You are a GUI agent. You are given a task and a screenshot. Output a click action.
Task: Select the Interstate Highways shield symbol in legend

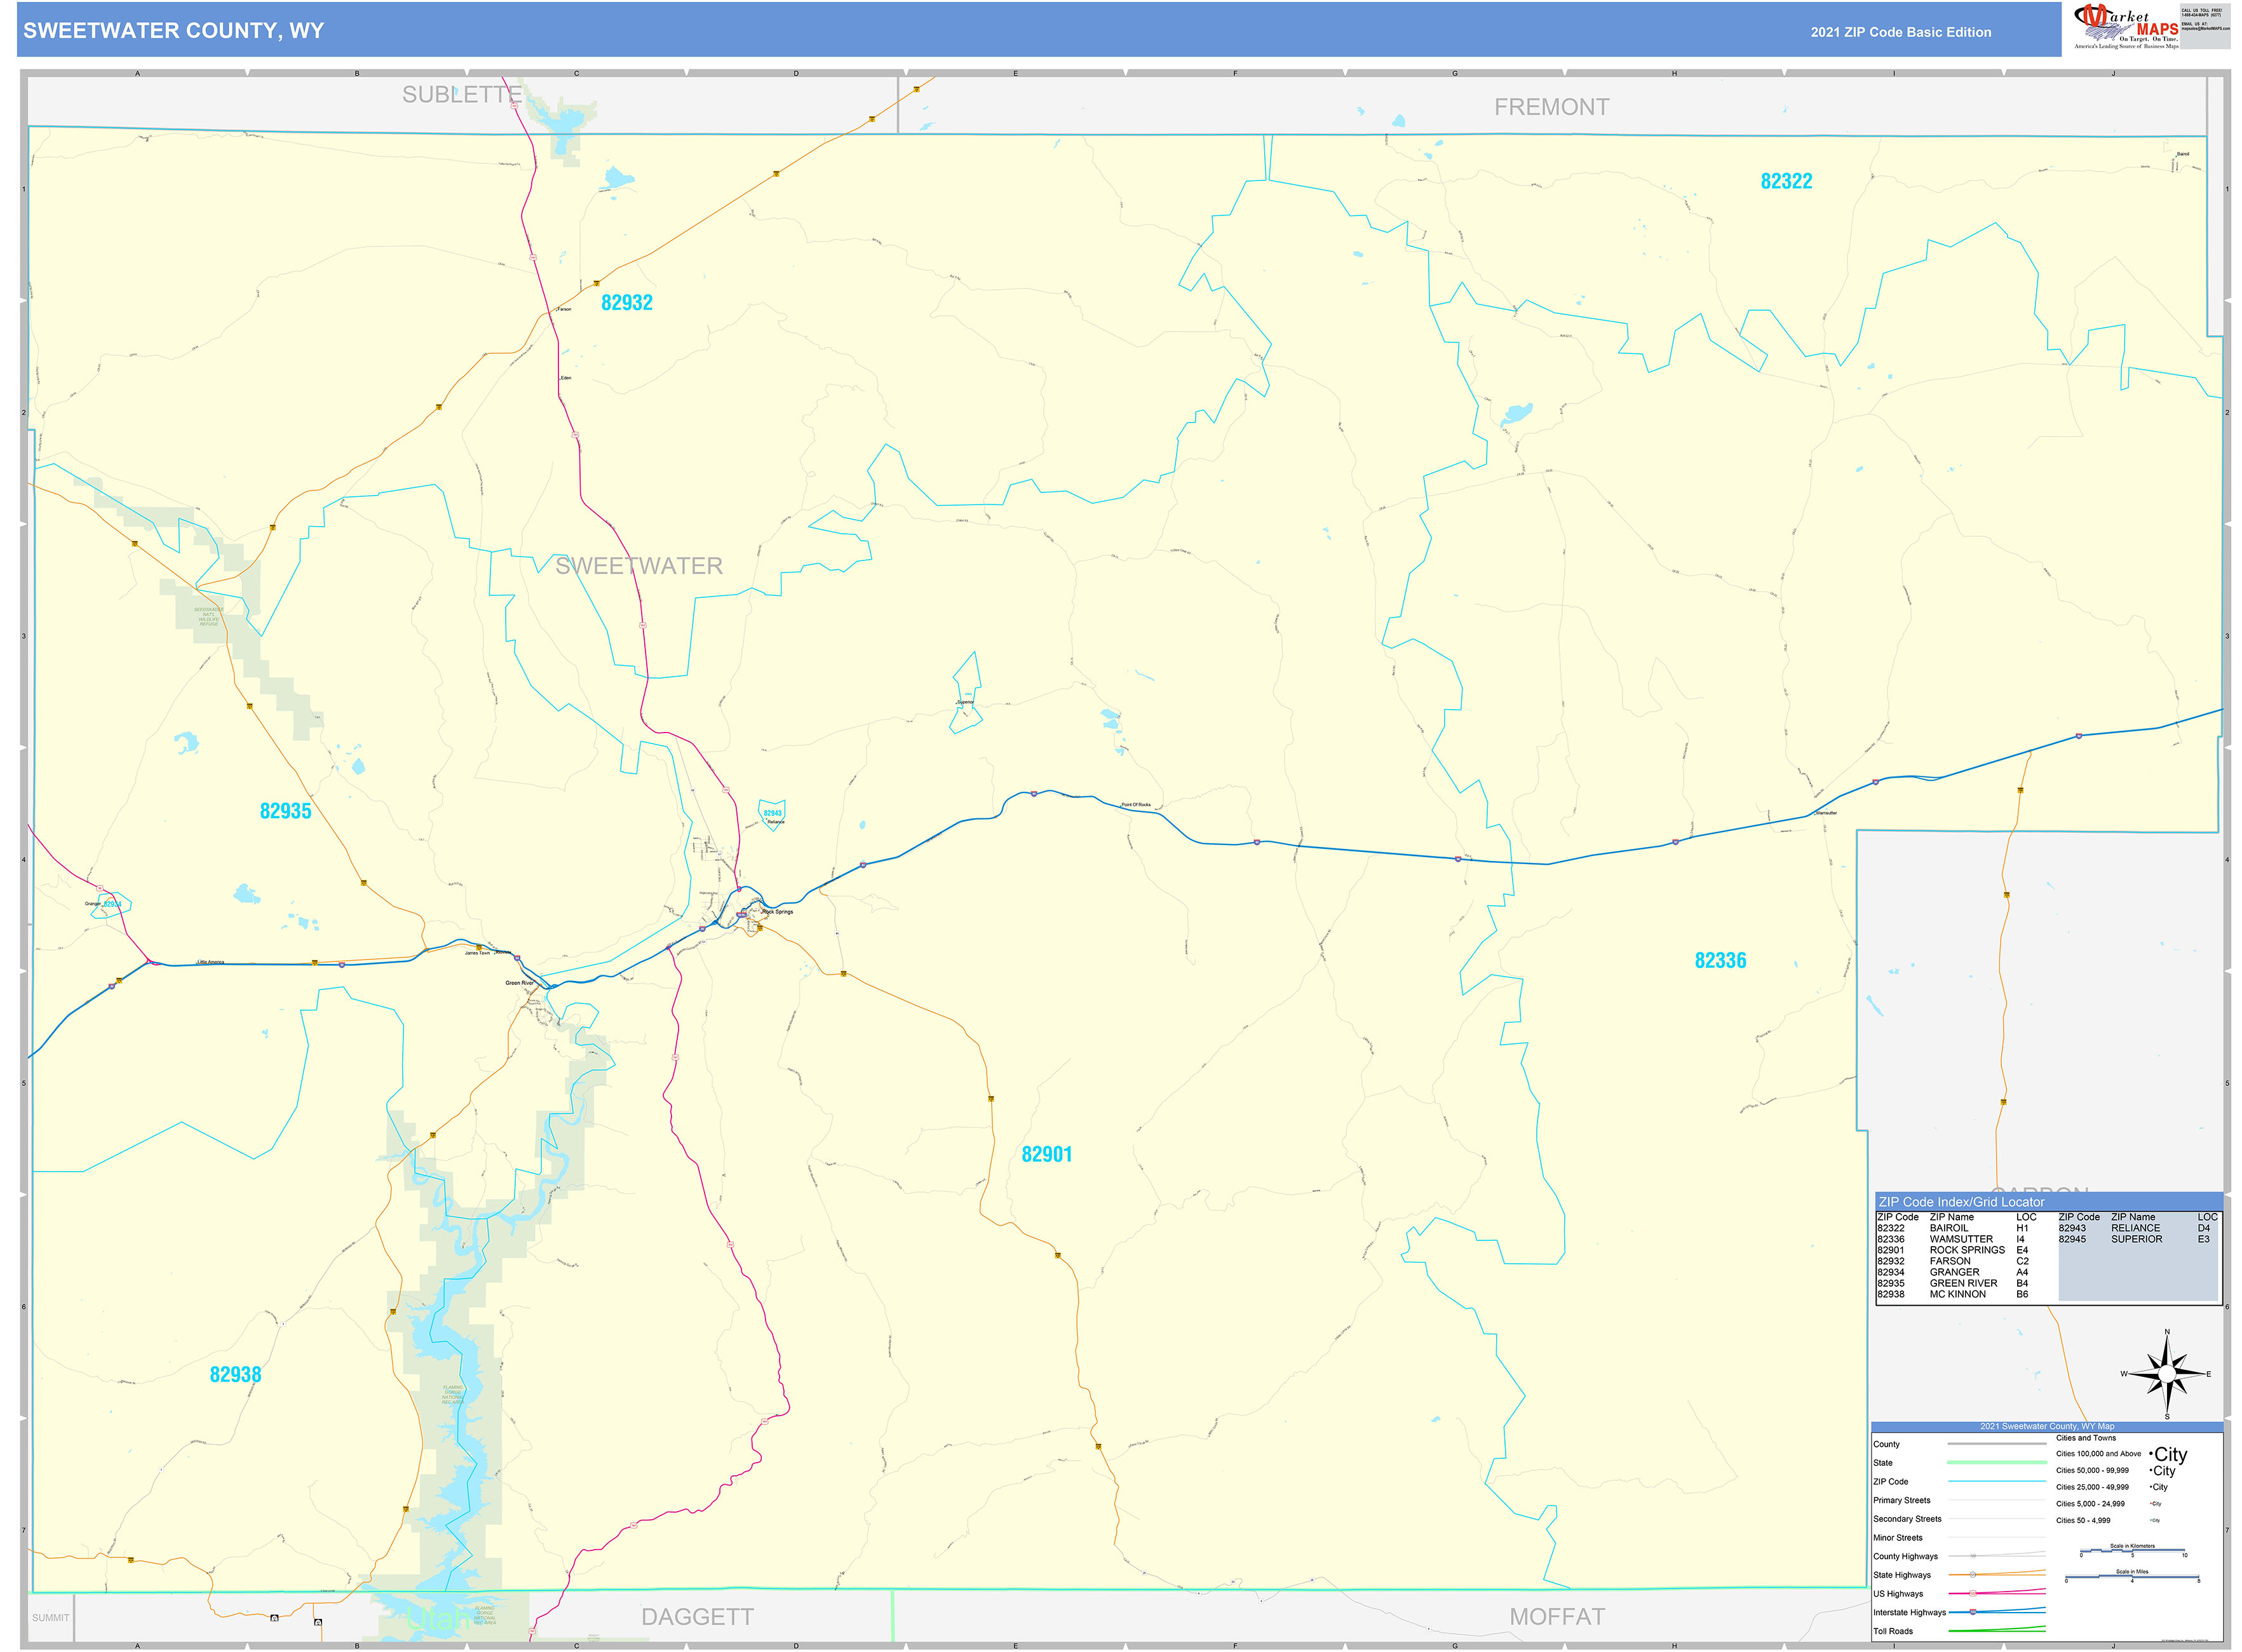point(1972,1612)
